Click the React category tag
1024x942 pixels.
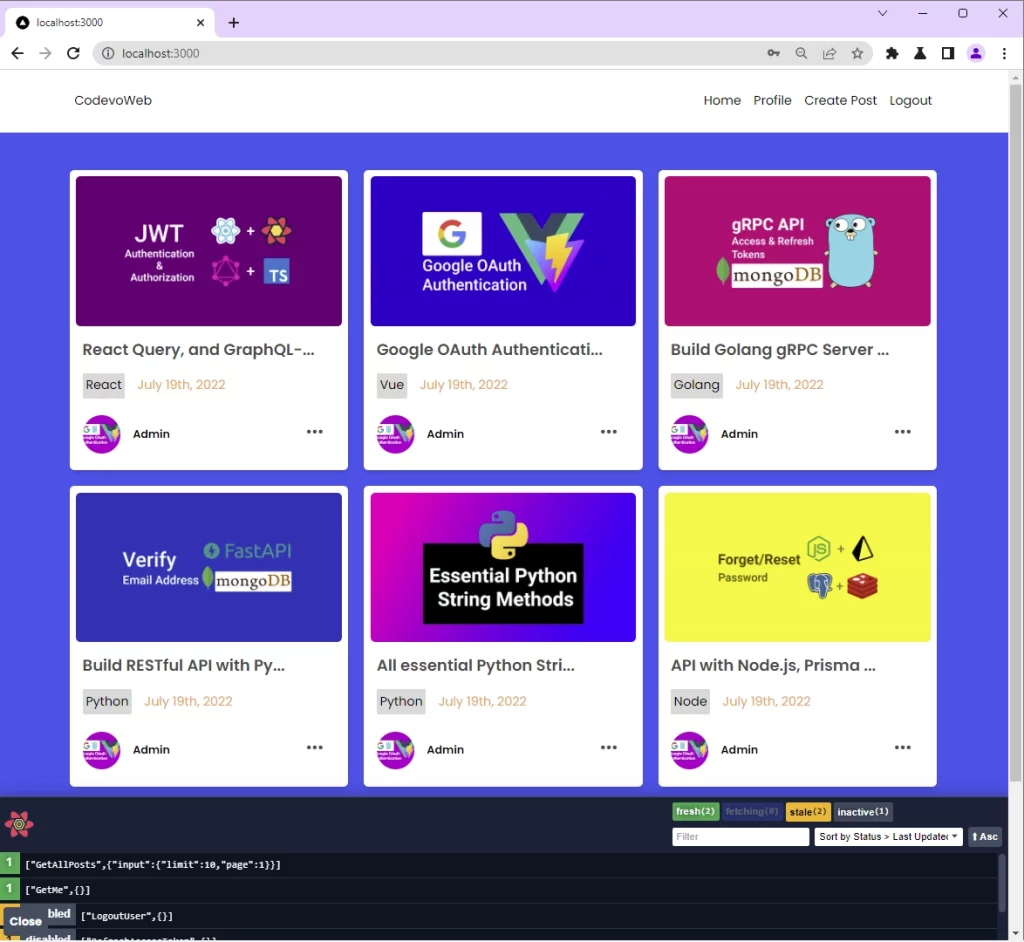click(104, 385)
